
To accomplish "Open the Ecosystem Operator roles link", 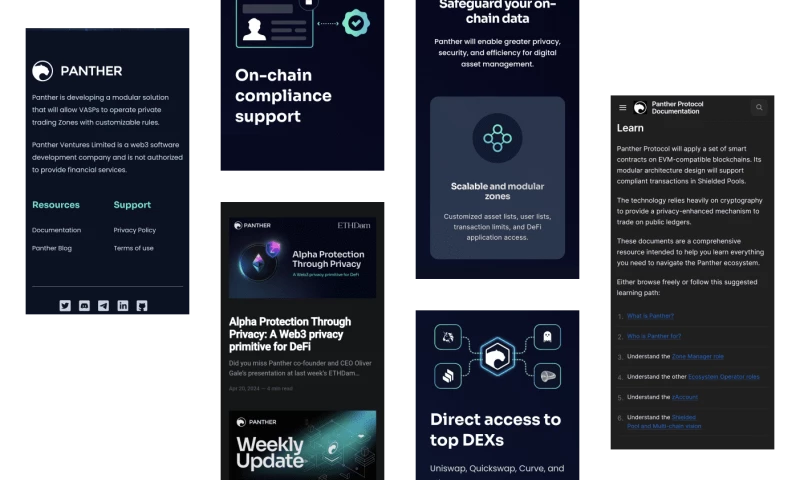I will tap(723, 377).
